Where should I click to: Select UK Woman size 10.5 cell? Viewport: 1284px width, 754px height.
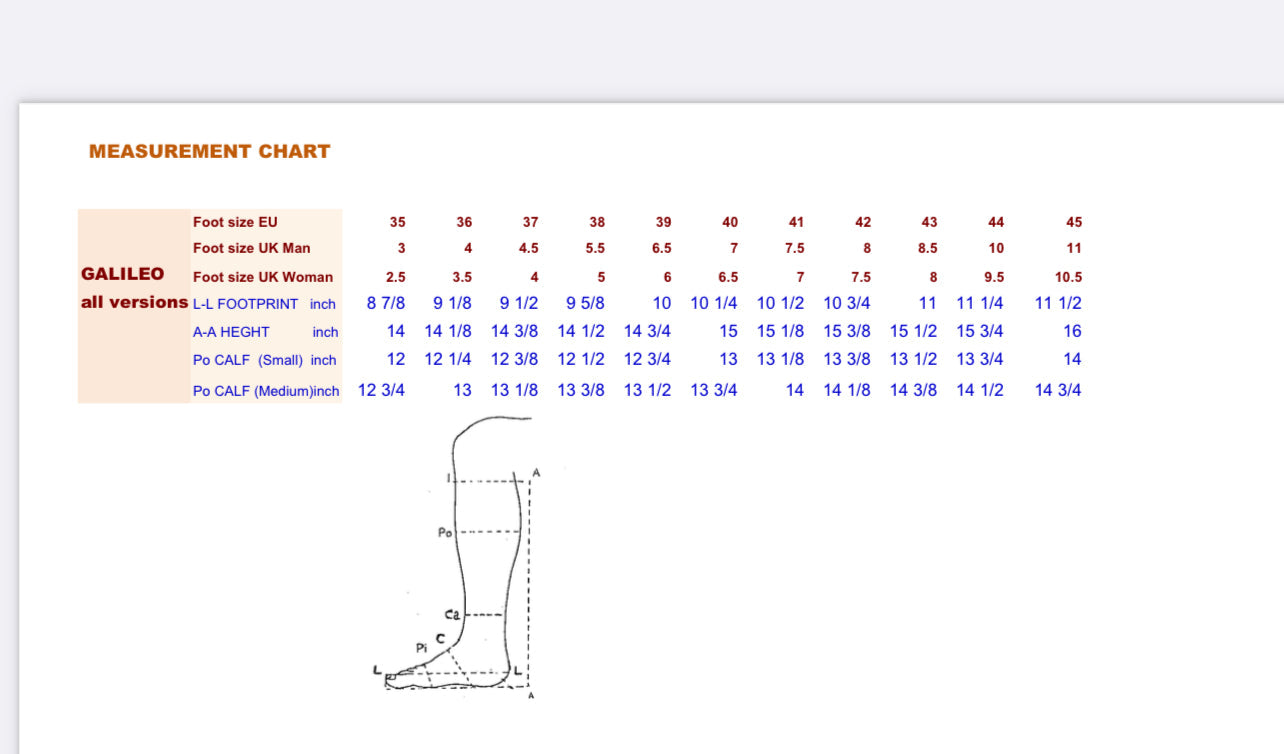(1068, 277)
